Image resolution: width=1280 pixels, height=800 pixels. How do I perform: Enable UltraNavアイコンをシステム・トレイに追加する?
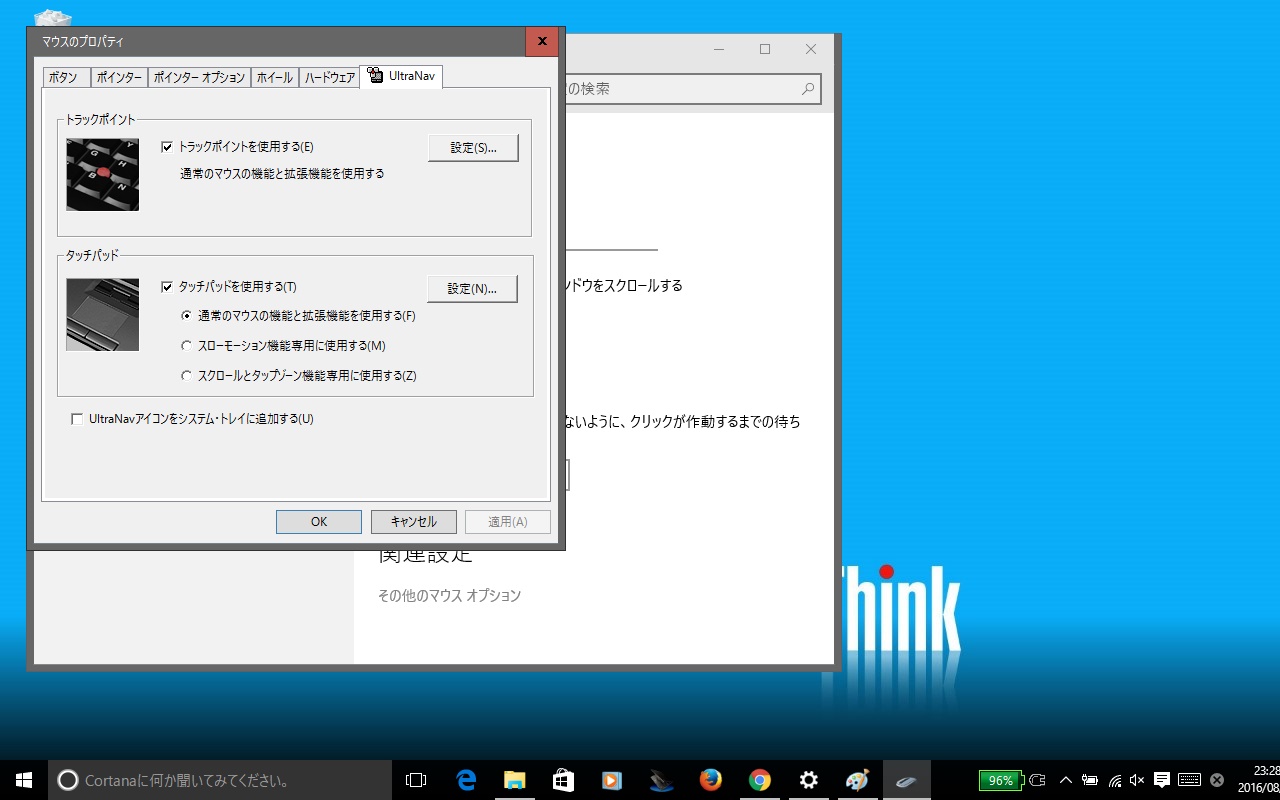click(x=77, y=418)
